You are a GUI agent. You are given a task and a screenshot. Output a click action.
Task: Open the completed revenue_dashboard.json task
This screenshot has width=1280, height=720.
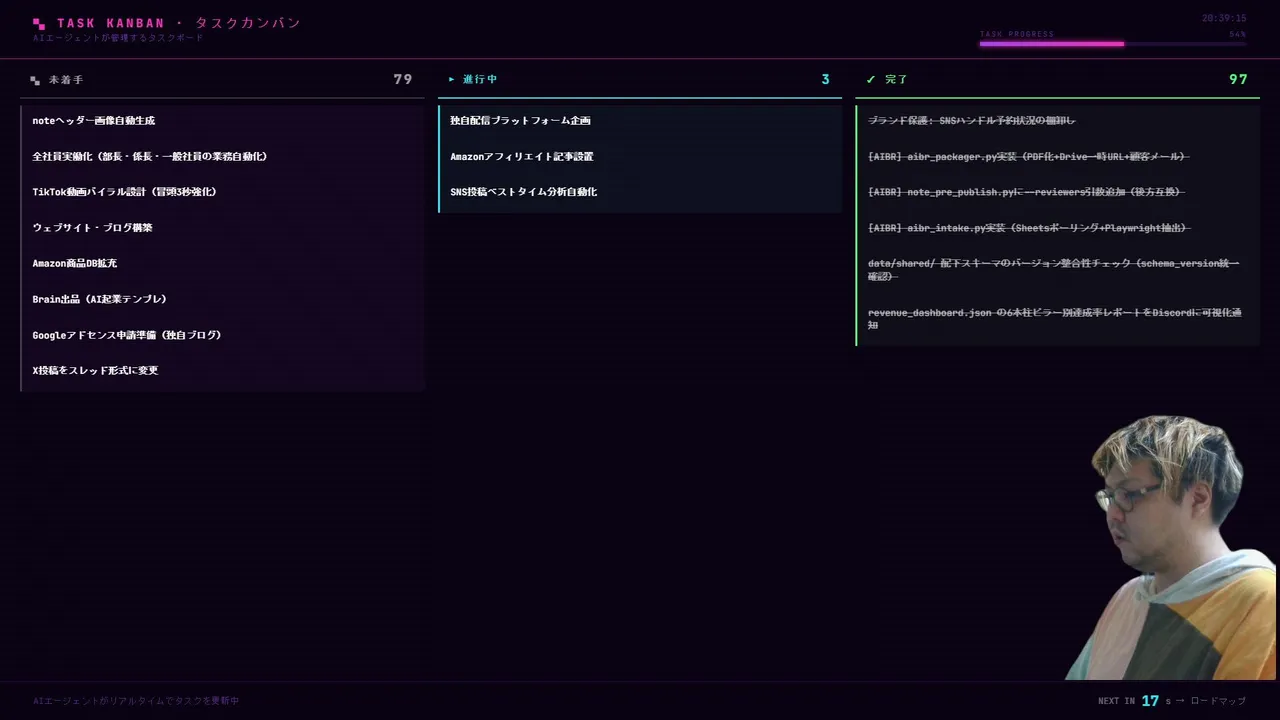(1058, 319)
